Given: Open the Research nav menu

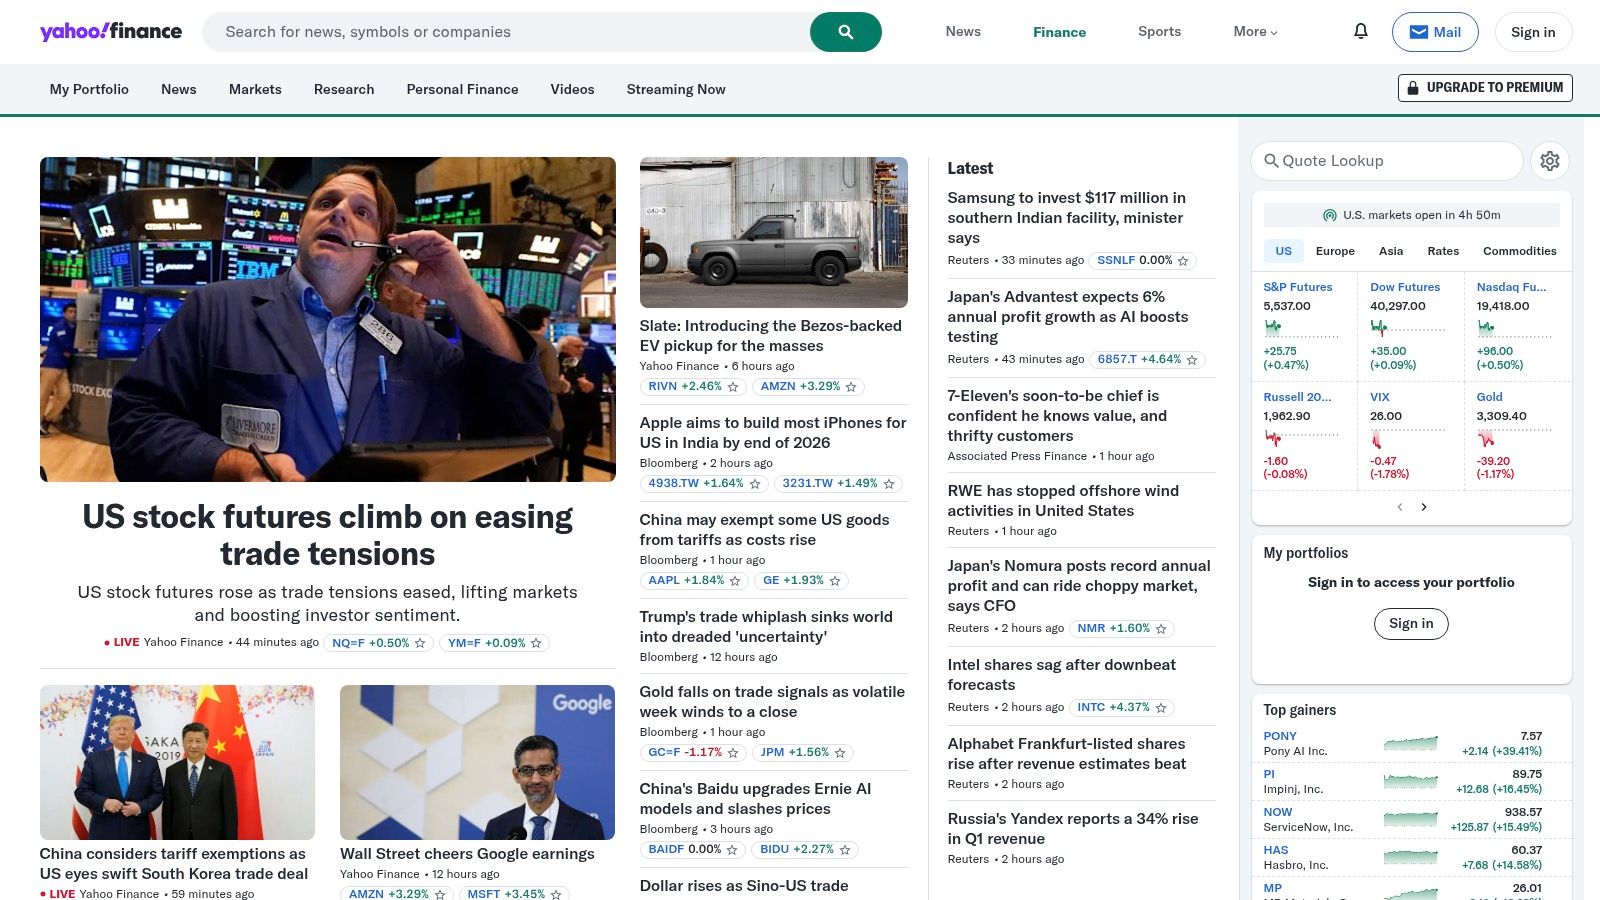Looking at the screenshot, I should [x=344, y=89].
